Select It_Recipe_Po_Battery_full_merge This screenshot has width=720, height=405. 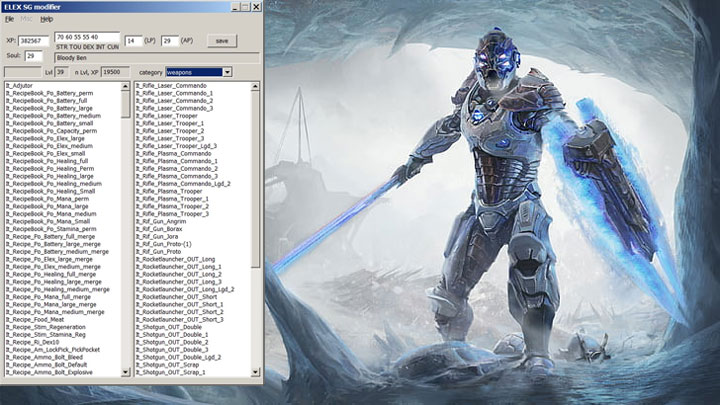point(51,236)
